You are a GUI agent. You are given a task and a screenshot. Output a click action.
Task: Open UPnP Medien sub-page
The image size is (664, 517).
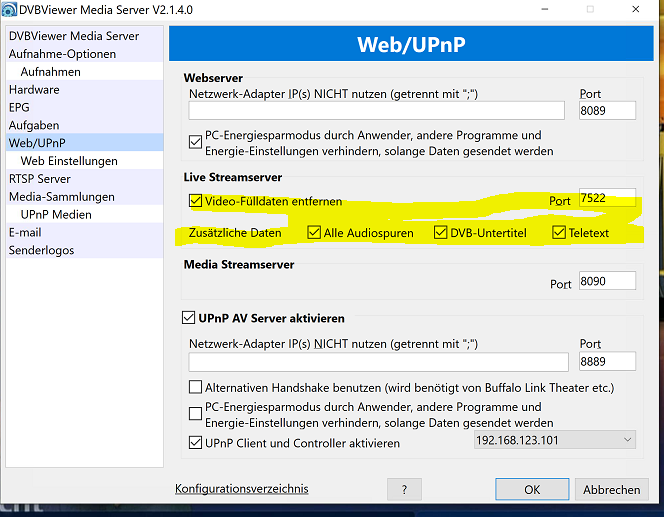click(x=85, y=214)
